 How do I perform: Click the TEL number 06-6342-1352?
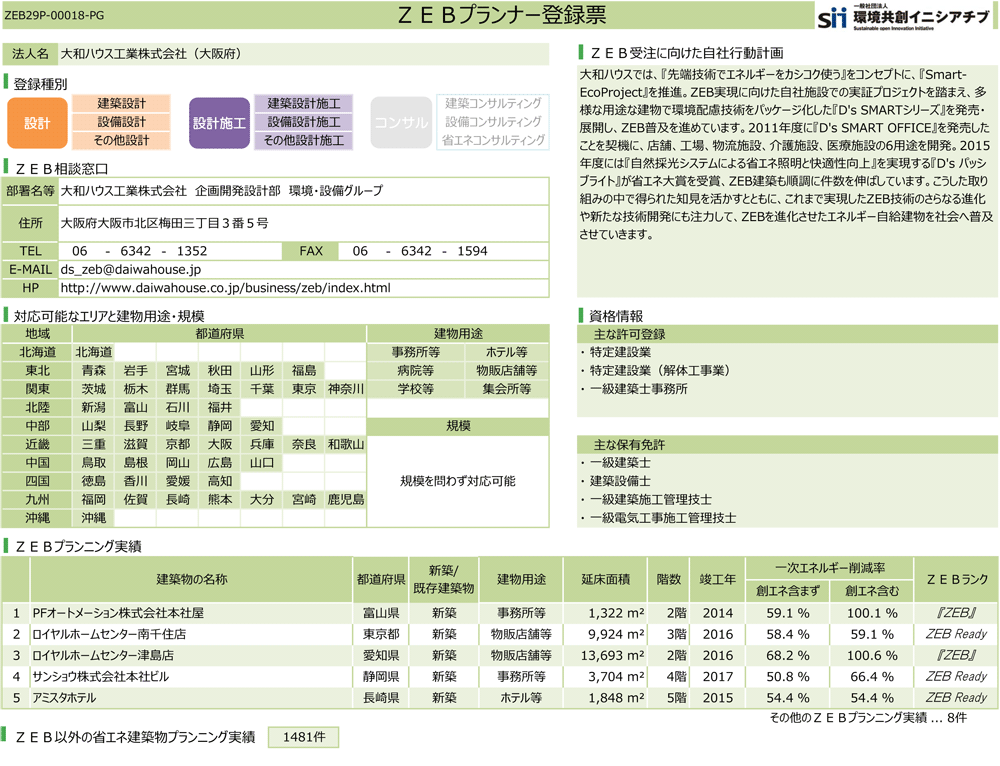click(x=139, y=251)
